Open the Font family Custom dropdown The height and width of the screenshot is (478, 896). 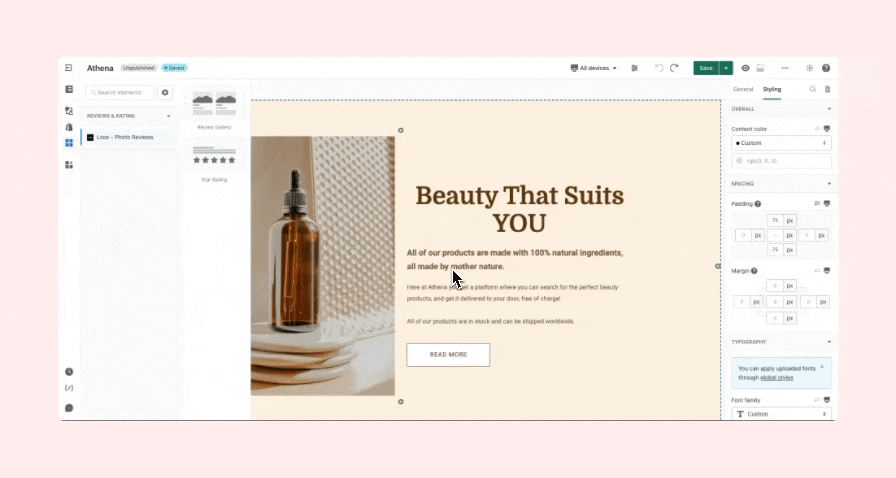point(781,413)
